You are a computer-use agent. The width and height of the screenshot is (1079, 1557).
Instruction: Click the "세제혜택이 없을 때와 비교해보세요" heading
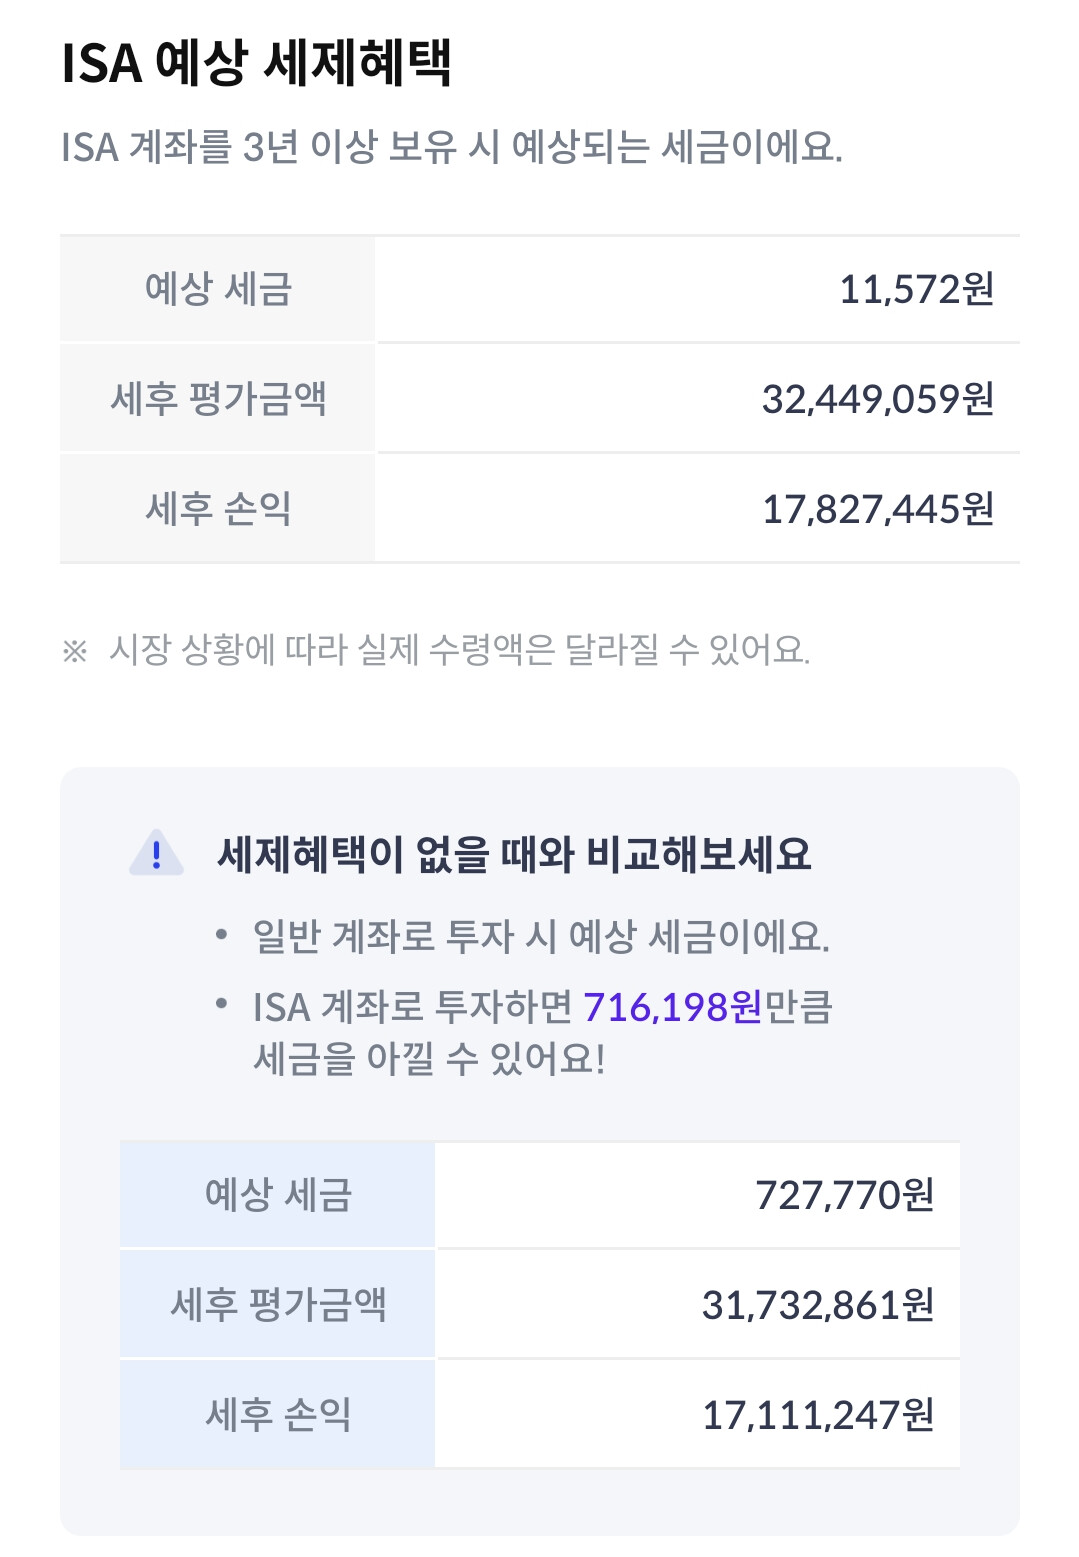click(x=514, y=855)
